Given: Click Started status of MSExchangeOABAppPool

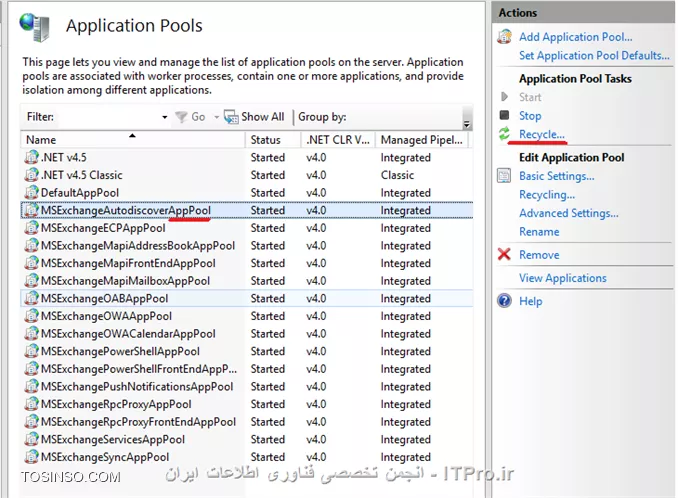Looking at the screenshot, I should click(268, 299).
